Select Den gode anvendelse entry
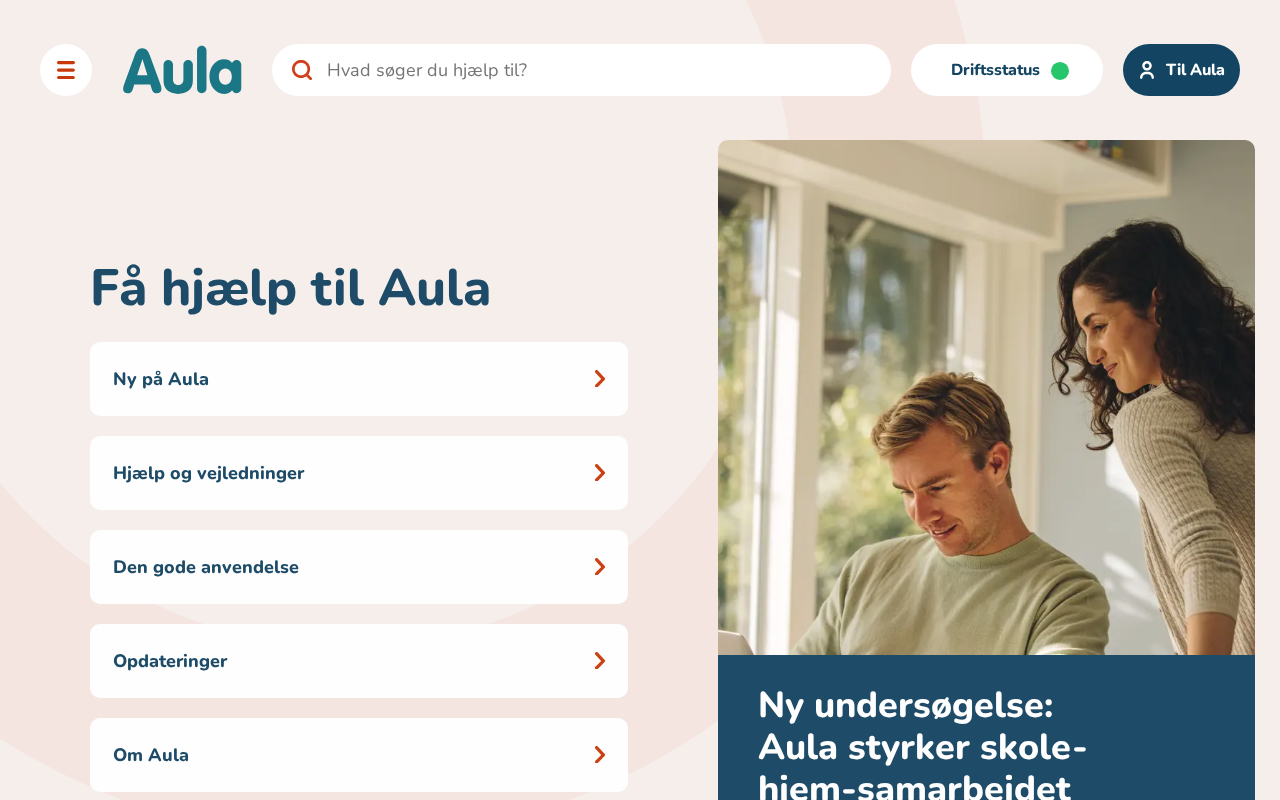 click(359, 567)
